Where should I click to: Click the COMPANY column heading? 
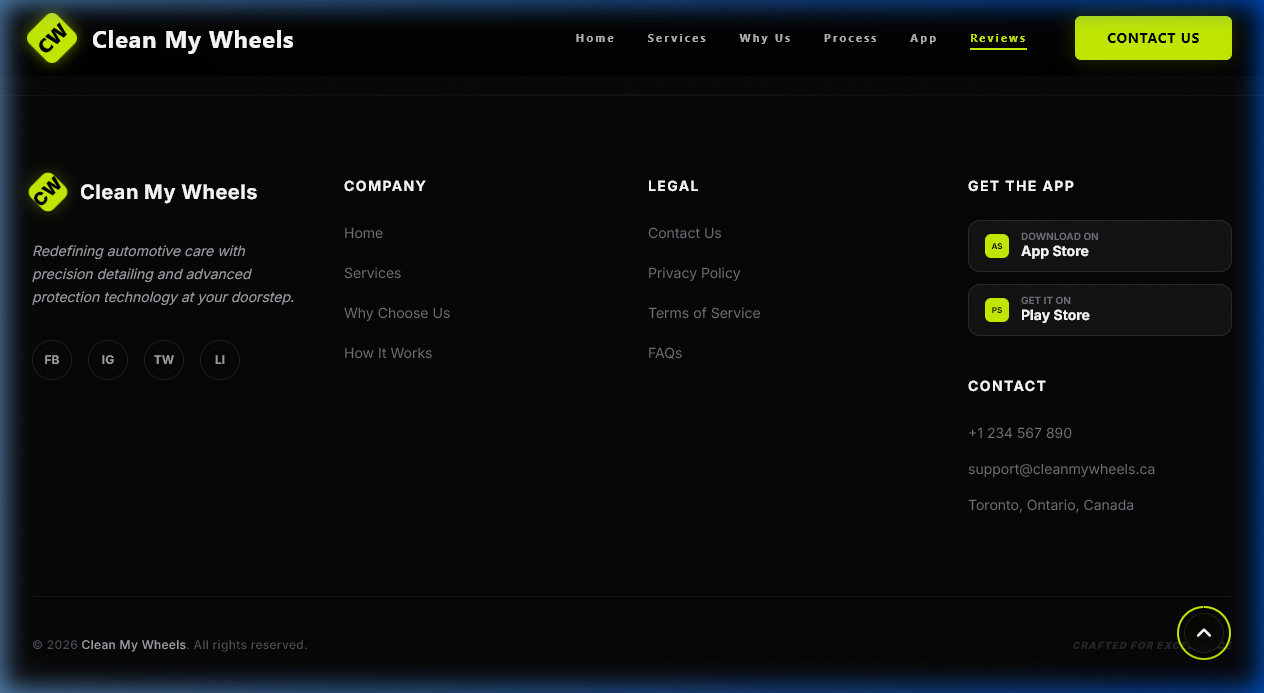[x=385, y=186]
